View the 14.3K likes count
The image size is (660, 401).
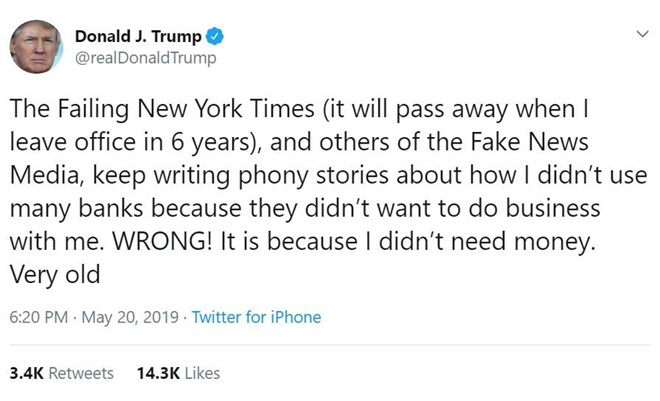coord(158,373)
